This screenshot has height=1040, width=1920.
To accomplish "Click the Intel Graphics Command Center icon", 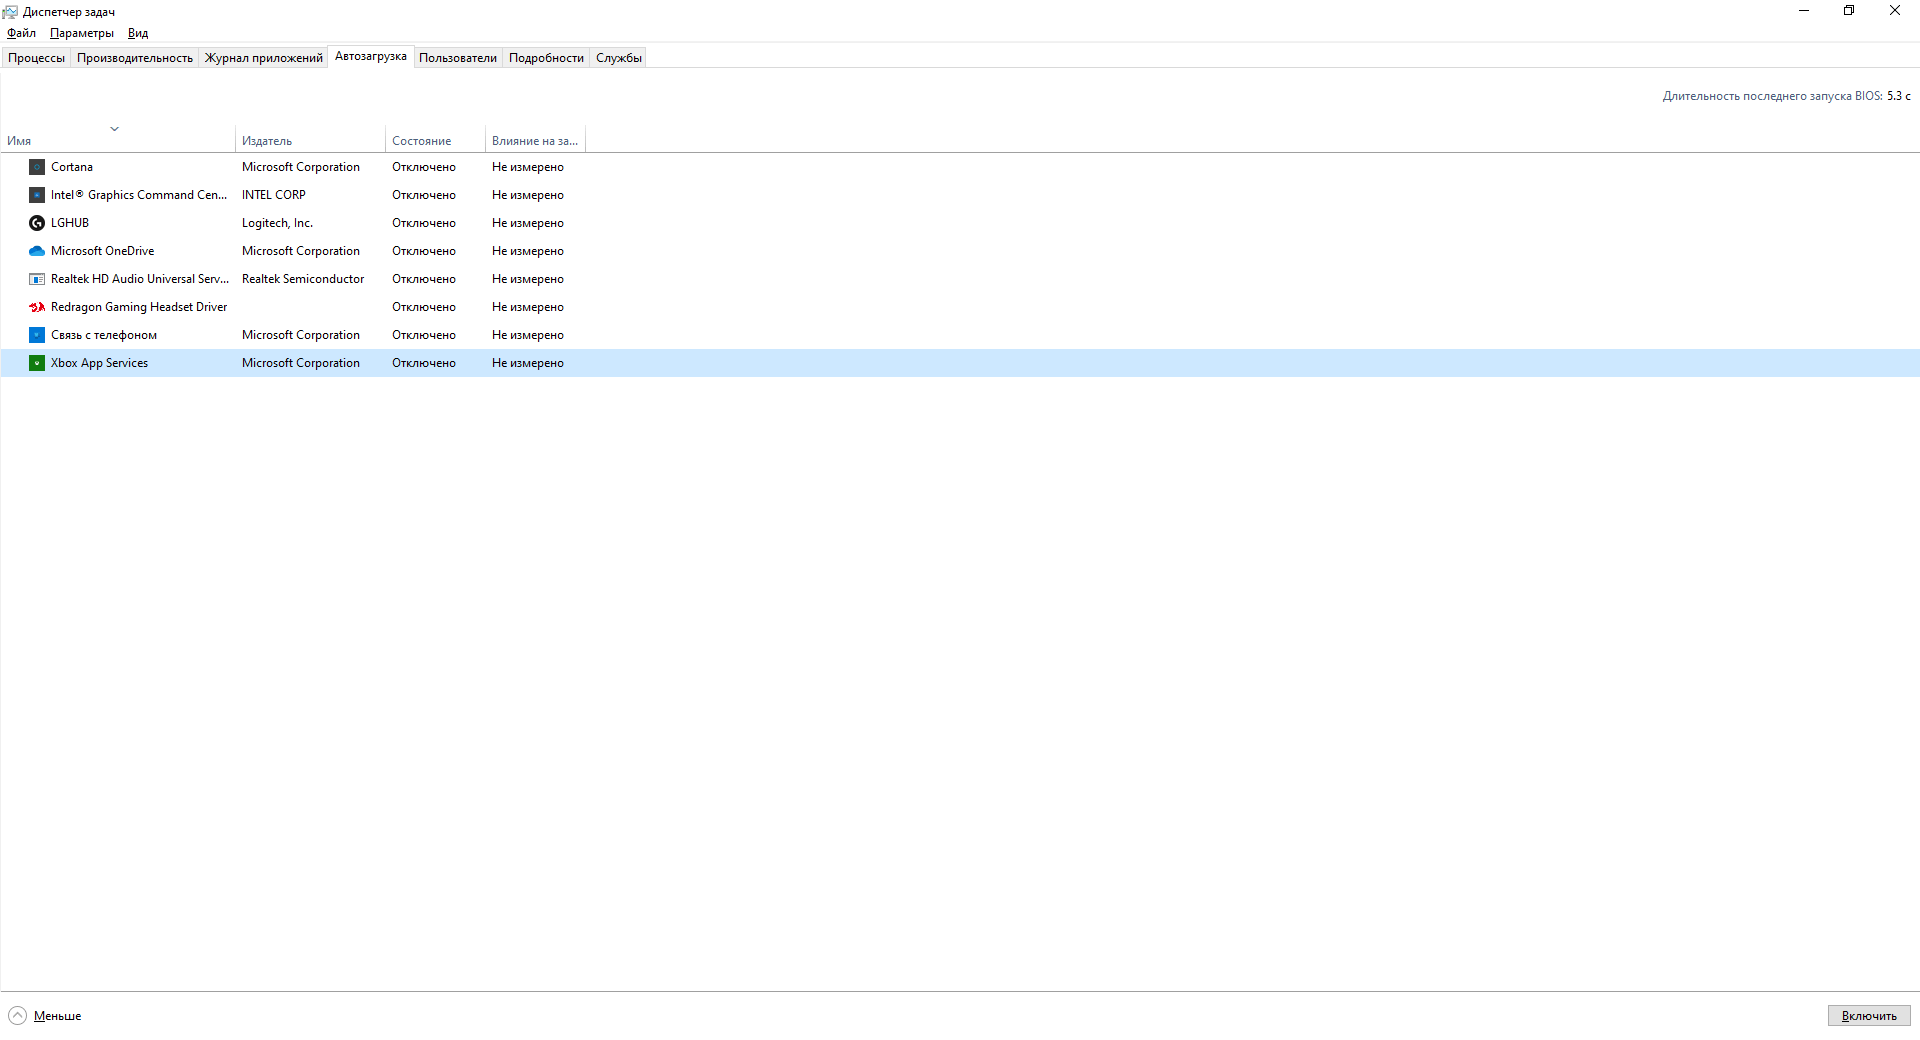I will [x=37, y=195].
